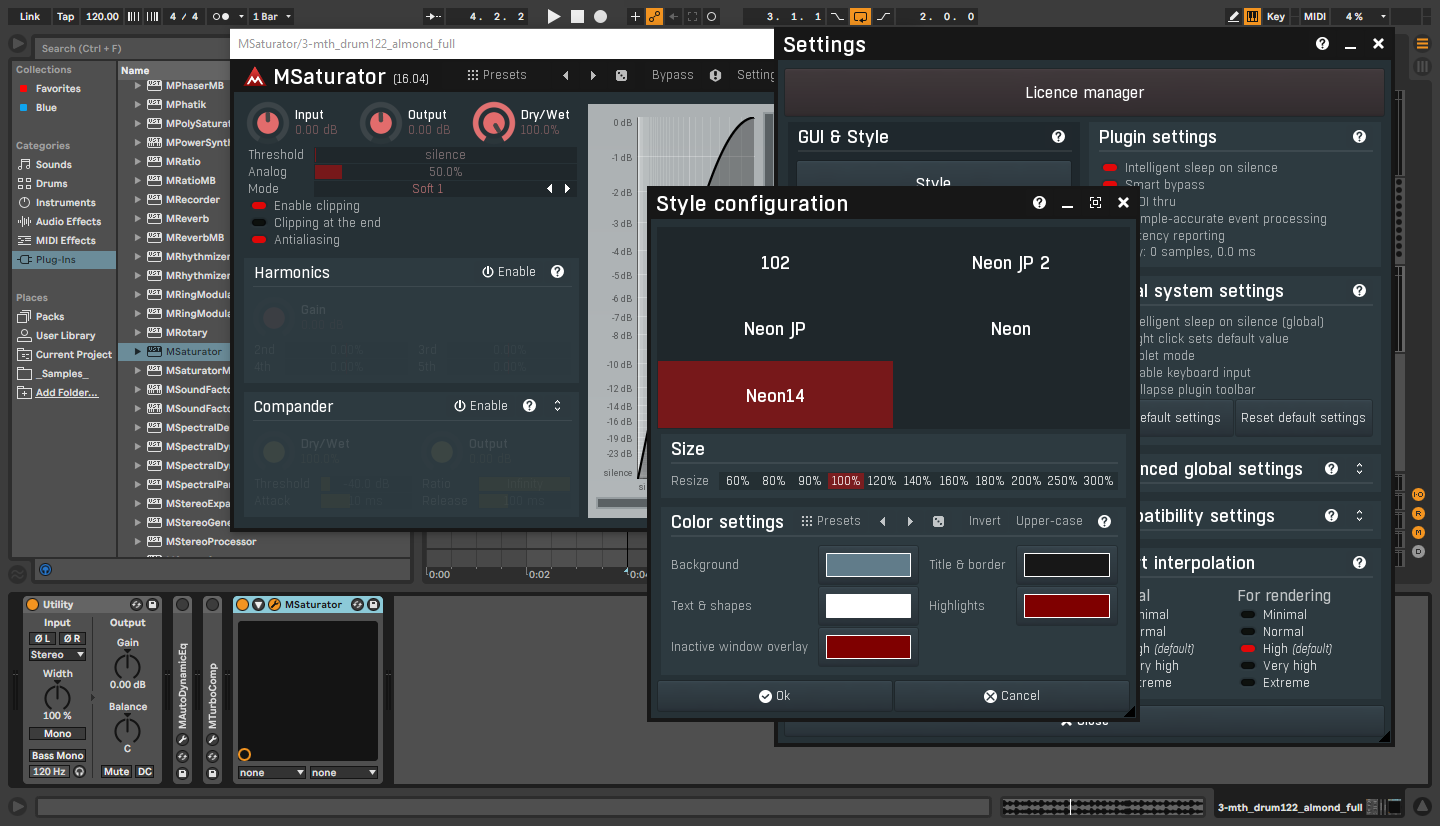Click the Utility device hot-swap icon
The image size is (1440, 826).
tap(136, 605)
